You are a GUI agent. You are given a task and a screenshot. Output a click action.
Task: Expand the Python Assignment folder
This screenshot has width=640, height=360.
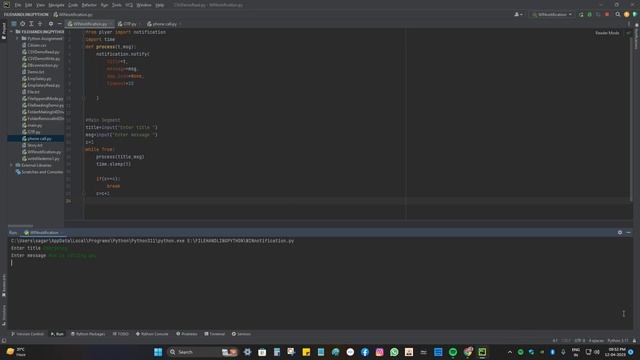click(x=18, y=38)
